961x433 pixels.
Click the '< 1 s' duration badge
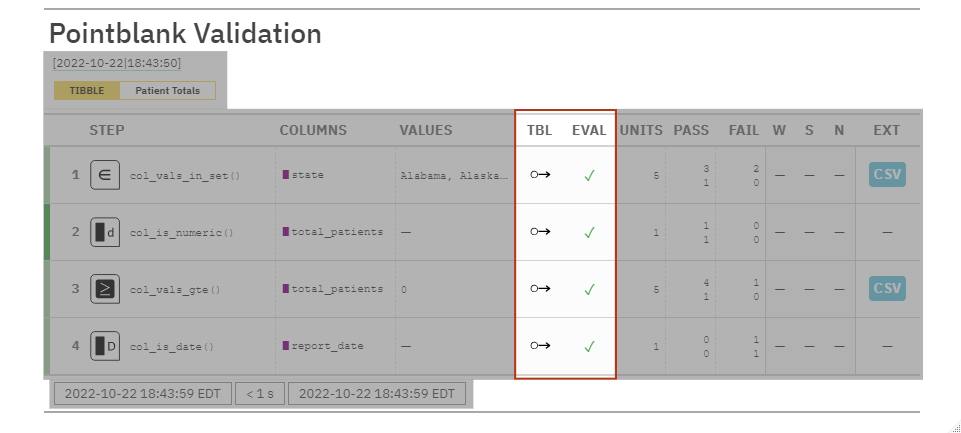(260, 394)
